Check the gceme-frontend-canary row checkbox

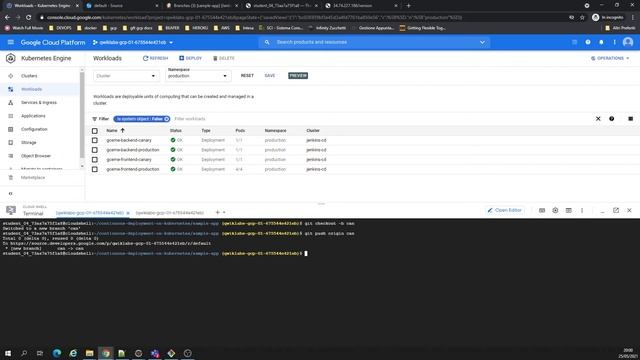[x=95, y=160]
